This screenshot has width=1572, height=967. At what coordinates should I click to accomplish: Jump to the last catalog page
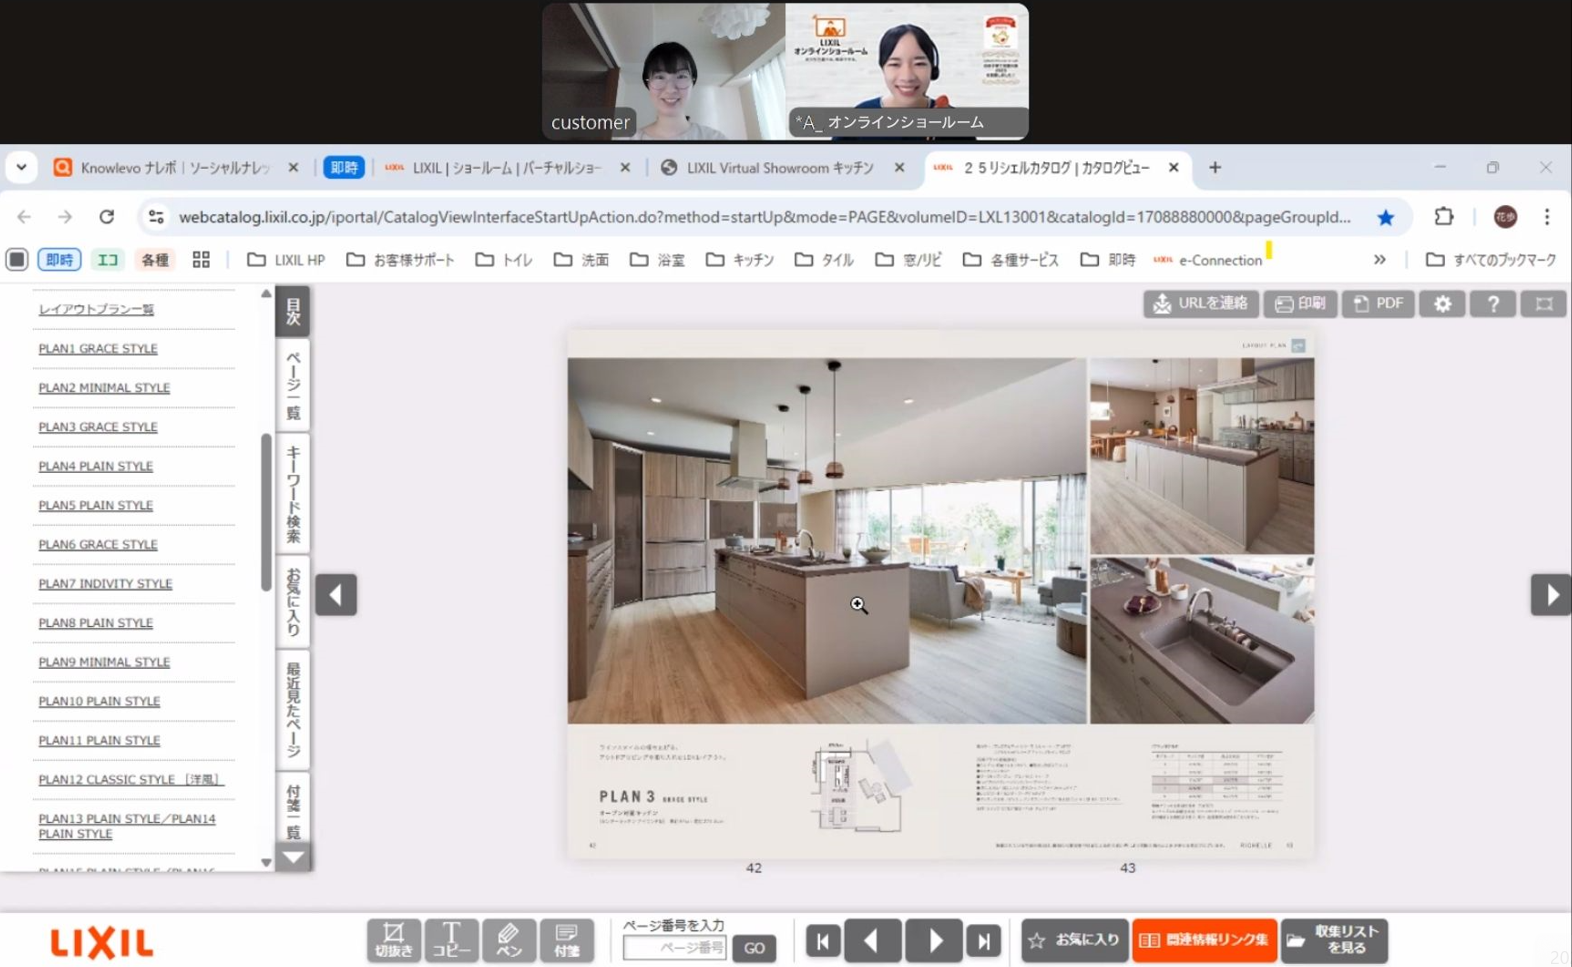click(x=984, y=941)
